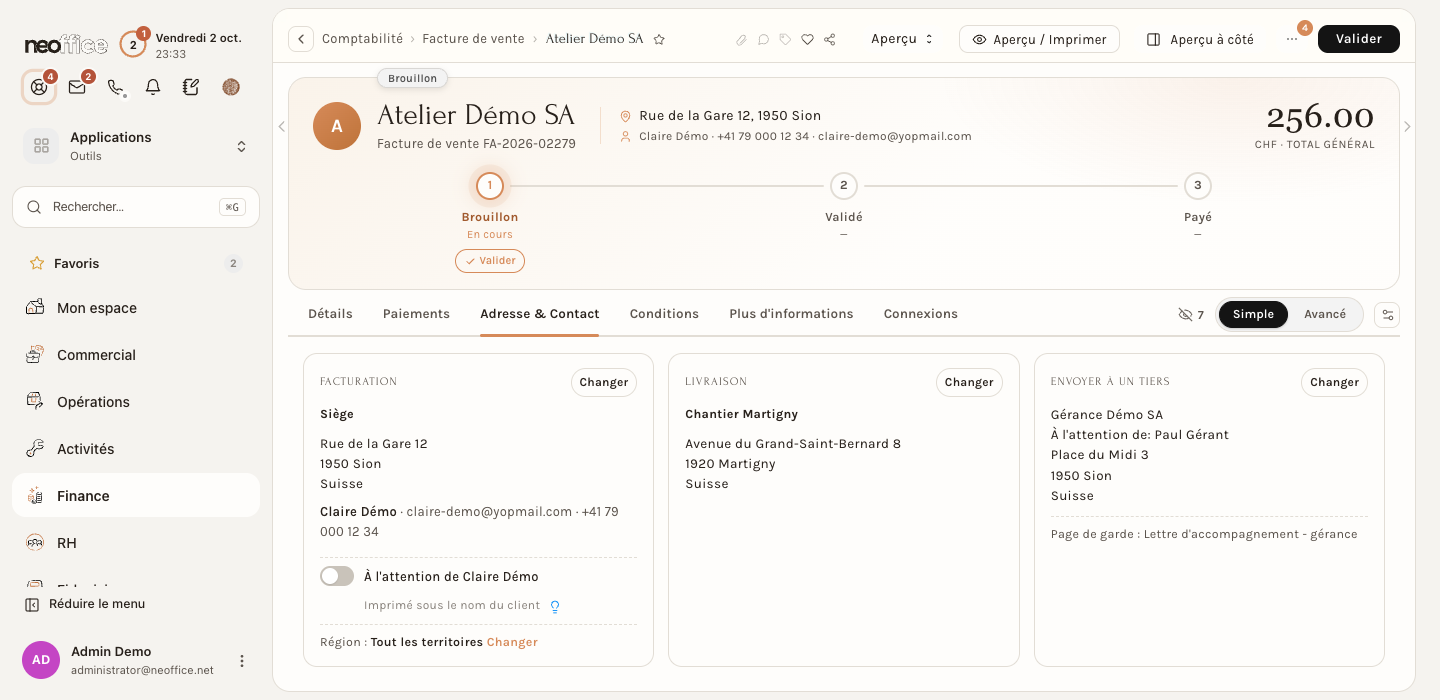Image resolution: width=1440 pixels, height=700 pixels.
Task: Click the Comptabilité breadcrumb
Action: coord(362,39)
